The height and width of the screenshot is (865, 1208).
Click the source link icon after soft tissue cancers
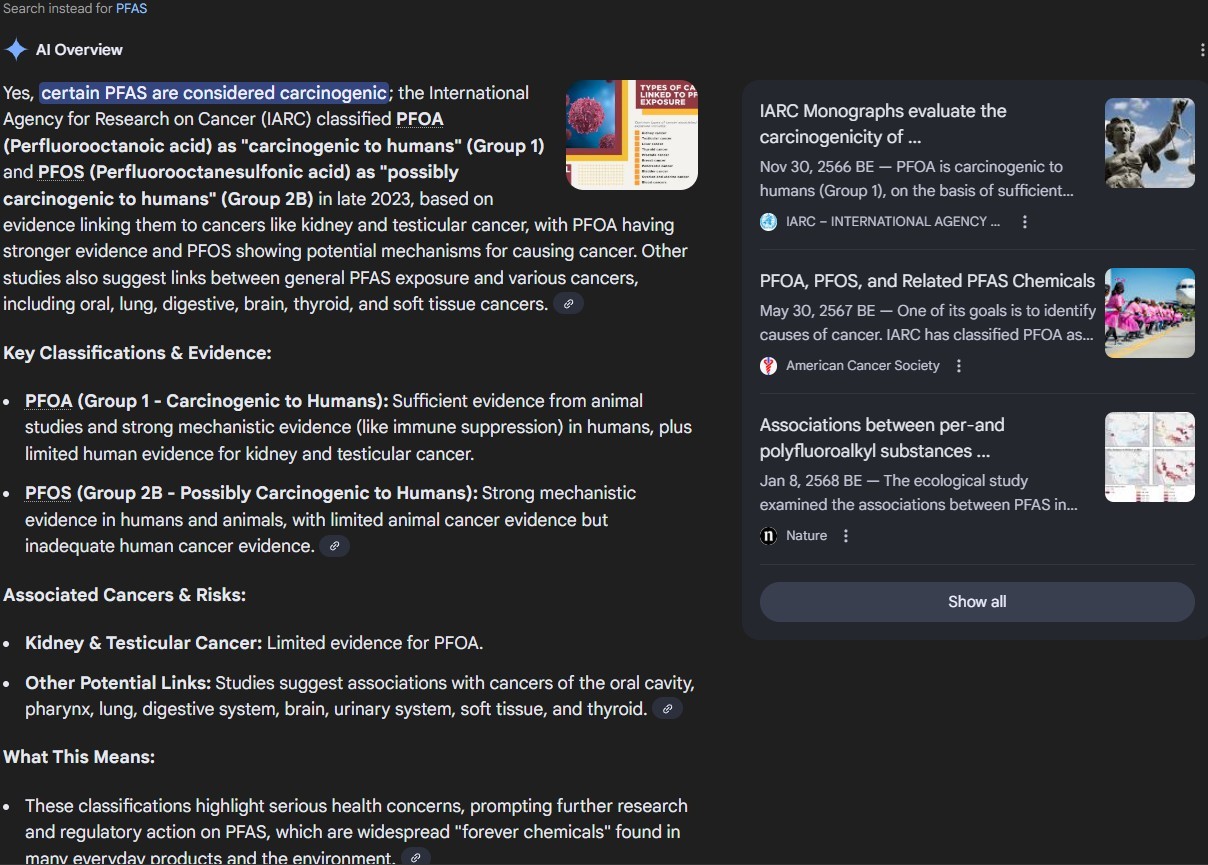(568, 304)
